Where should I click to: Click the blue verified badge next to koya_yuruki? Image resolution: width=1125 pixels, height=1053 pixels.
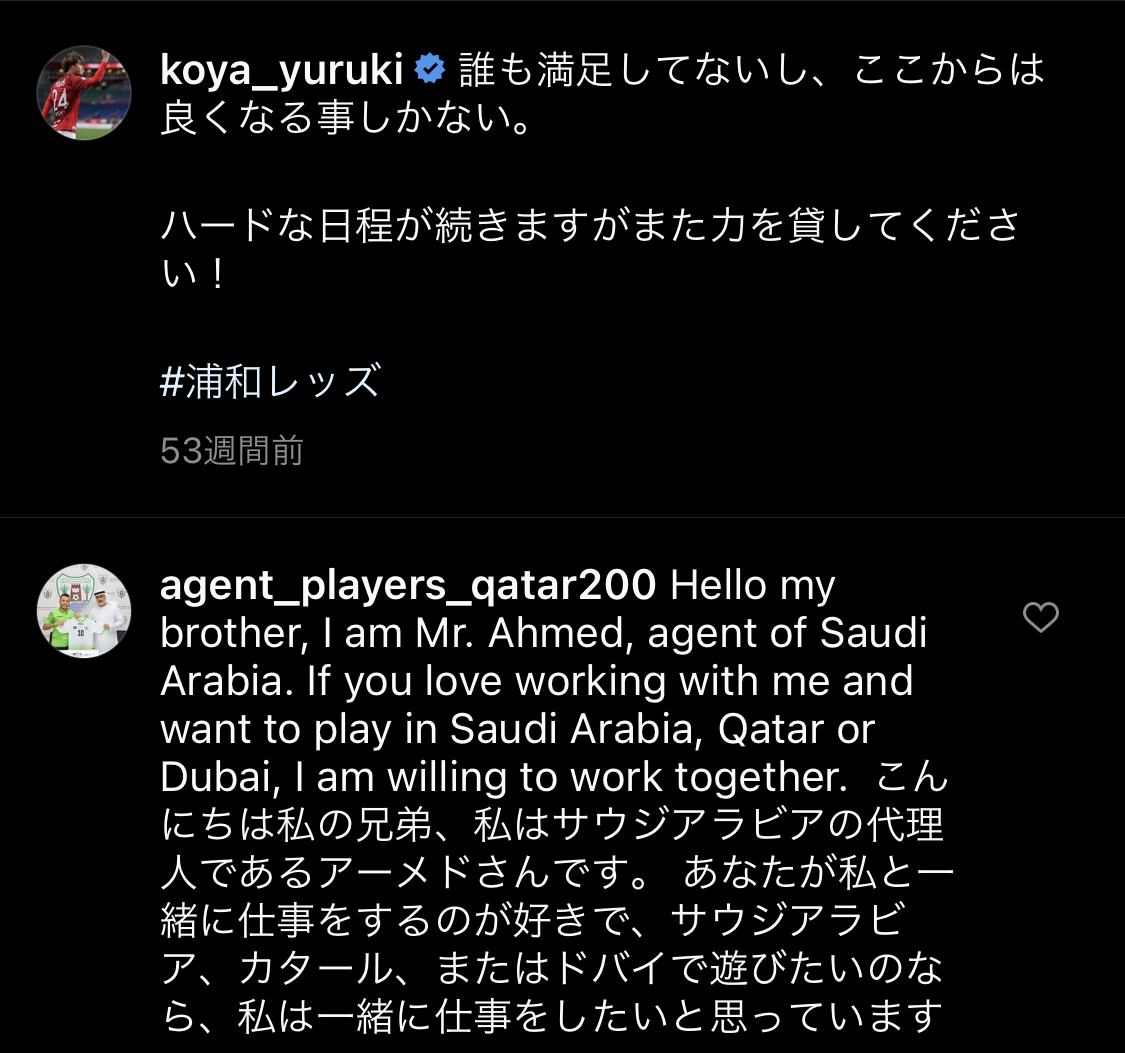coord(430,70)
